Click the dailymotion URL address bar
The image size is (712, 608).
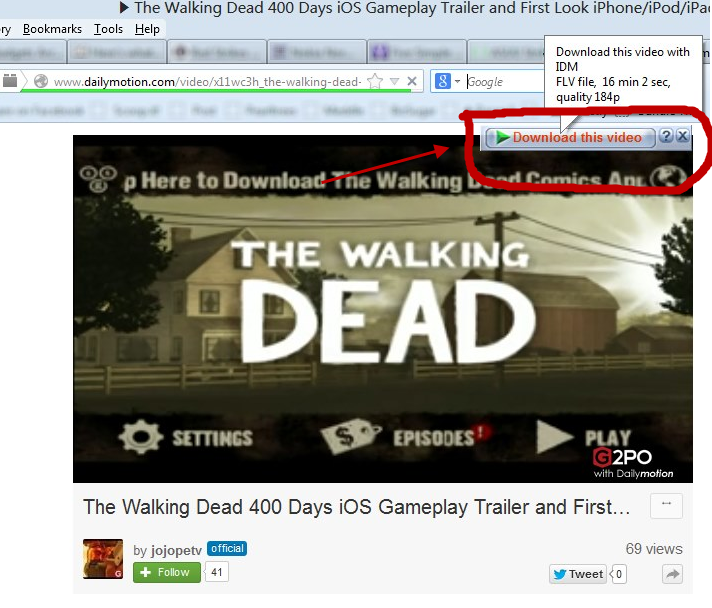pyautogui.click(x=207, y=82)
